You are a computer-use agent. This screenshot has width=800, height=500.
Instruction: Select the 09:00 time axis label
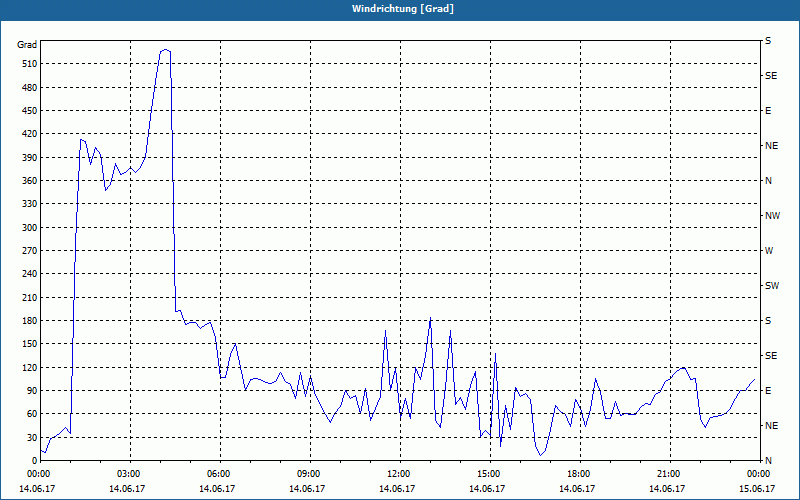(310, 474)
